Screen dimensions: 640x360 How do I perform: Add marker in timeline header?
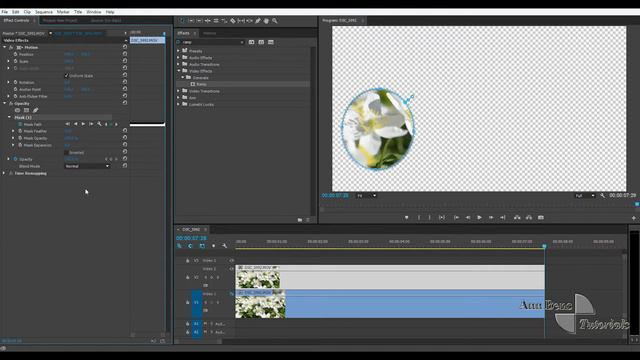click(x=213, y=246)
